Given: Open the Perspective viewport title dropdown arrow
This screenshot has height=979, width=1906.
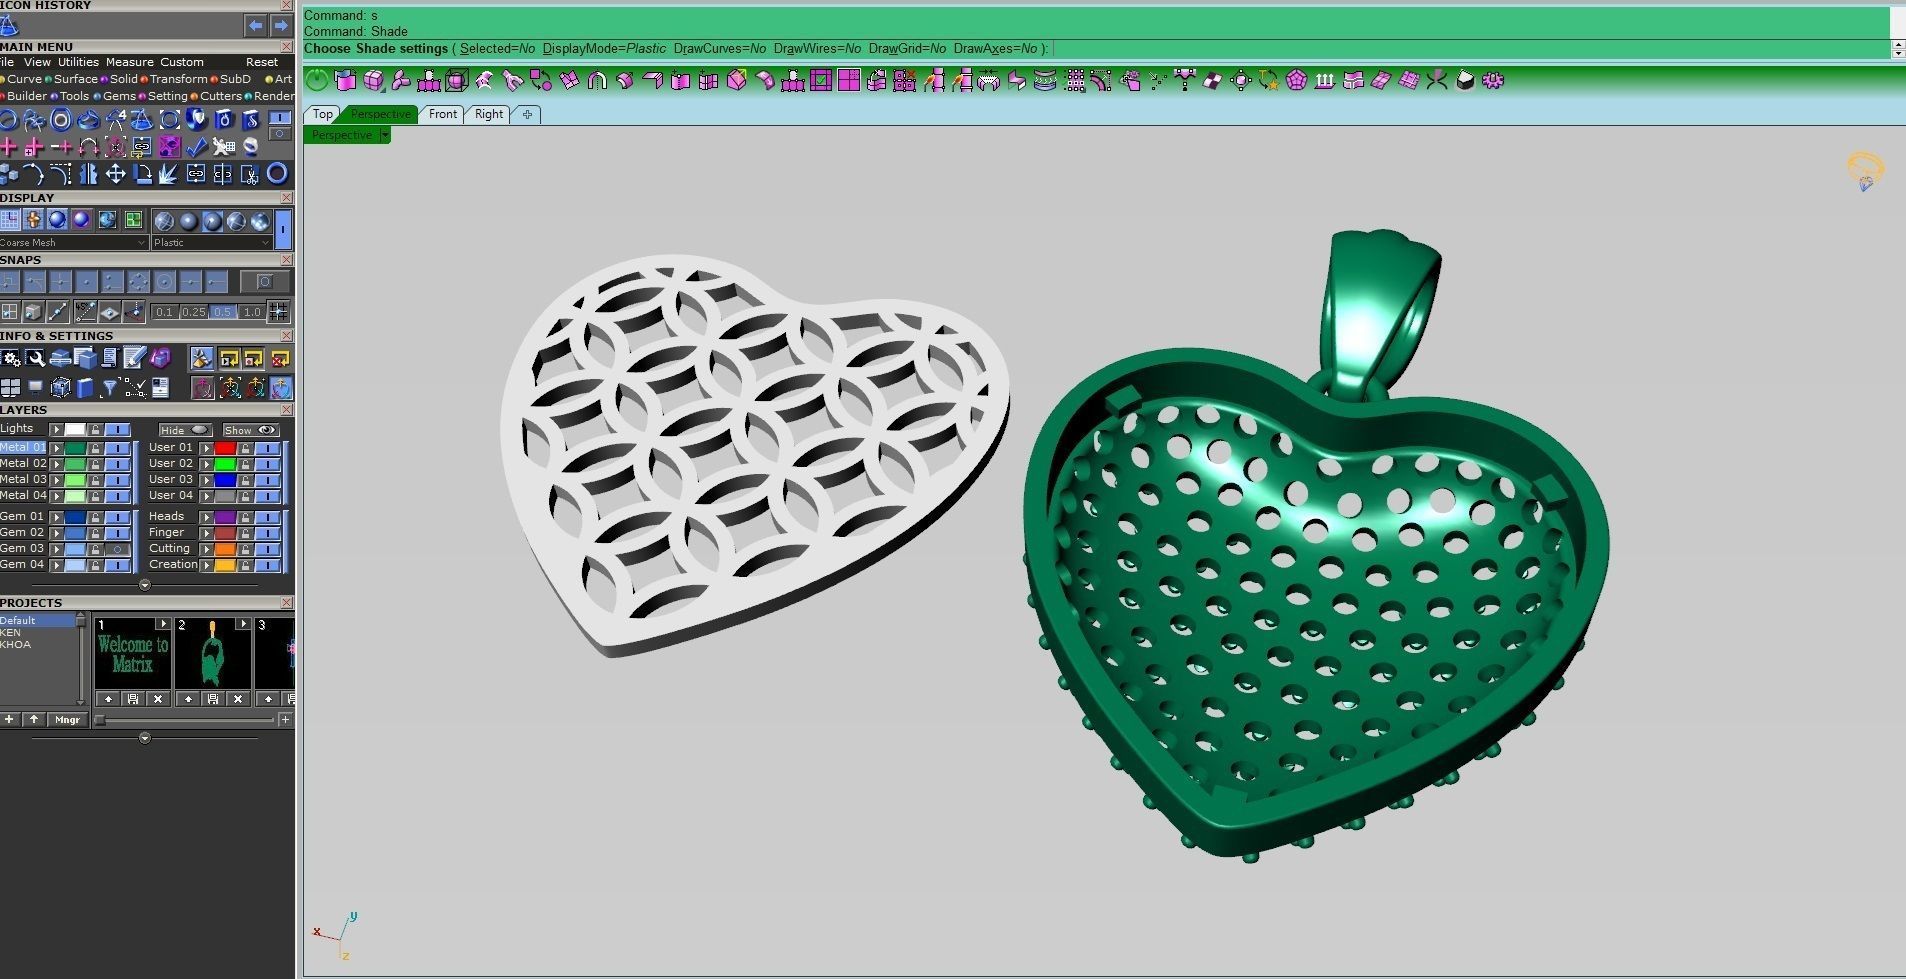Looking at the screenshot, I should click(x=385, y=135).
